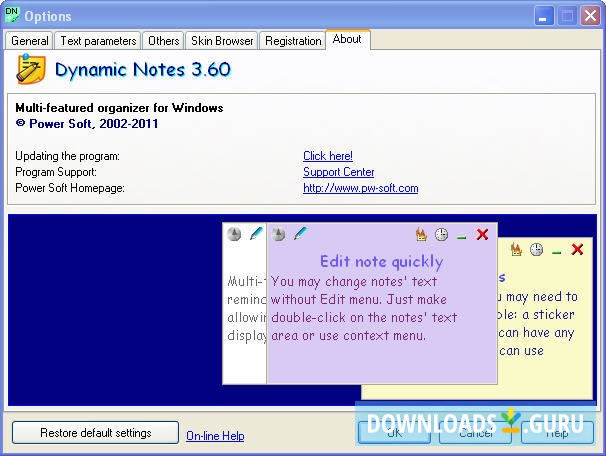Close the purple note with red X
The width and height of the screenshot is (606, 456).
(482, 234)
